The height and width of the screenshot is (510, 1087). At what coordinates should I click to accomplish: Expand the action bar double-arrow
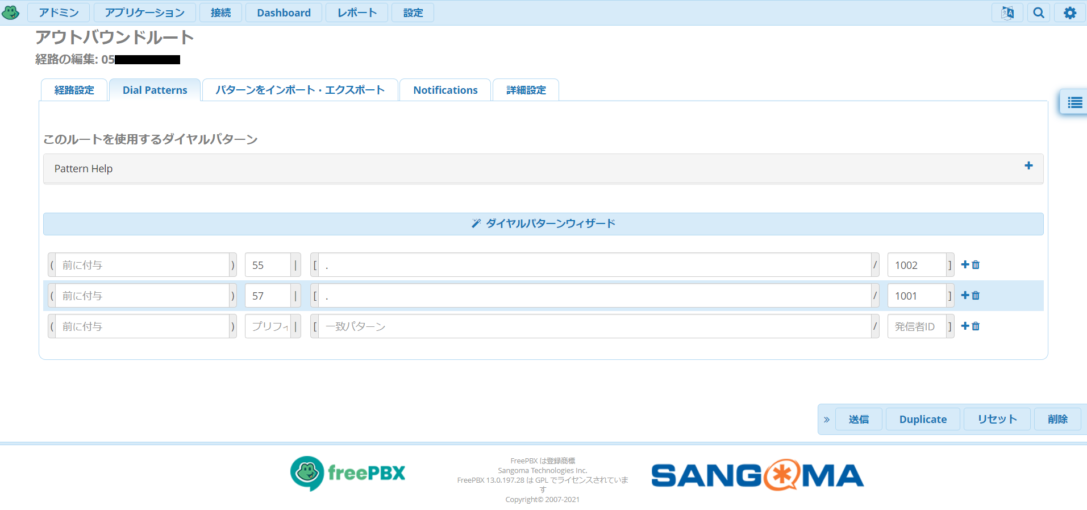827,419
